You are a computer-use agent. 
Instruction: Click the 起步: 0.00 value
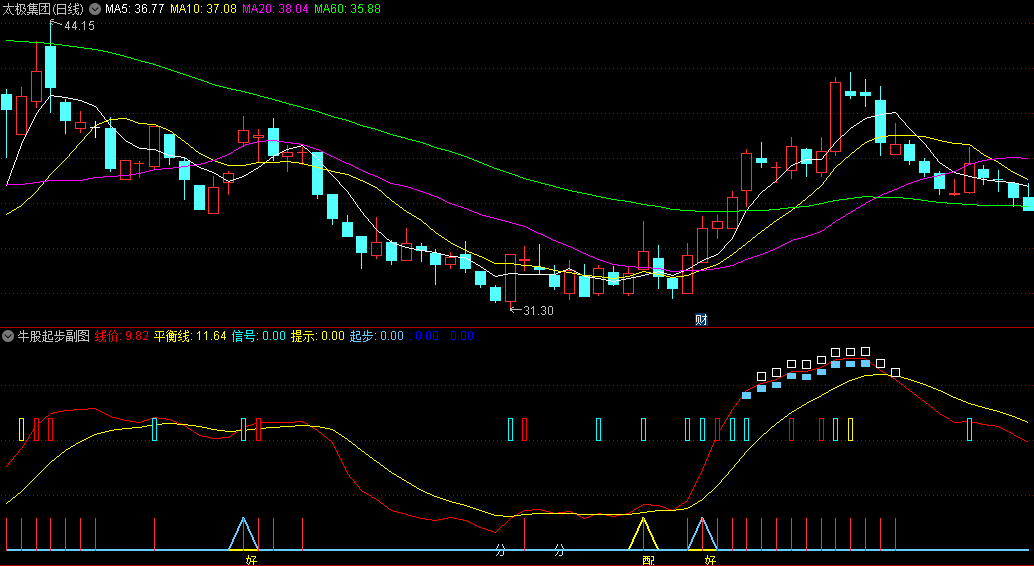(377, 336)
